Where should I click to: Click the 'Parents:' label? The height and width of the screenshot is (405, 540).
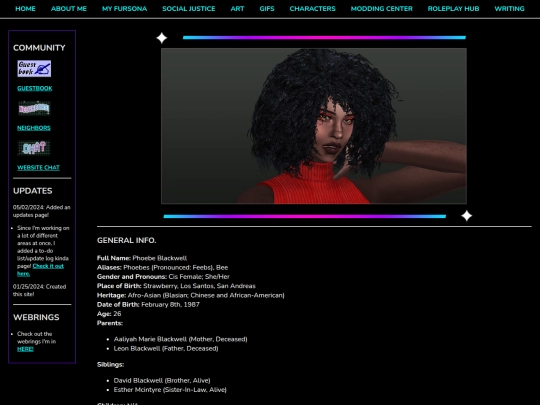pos(110,323)
